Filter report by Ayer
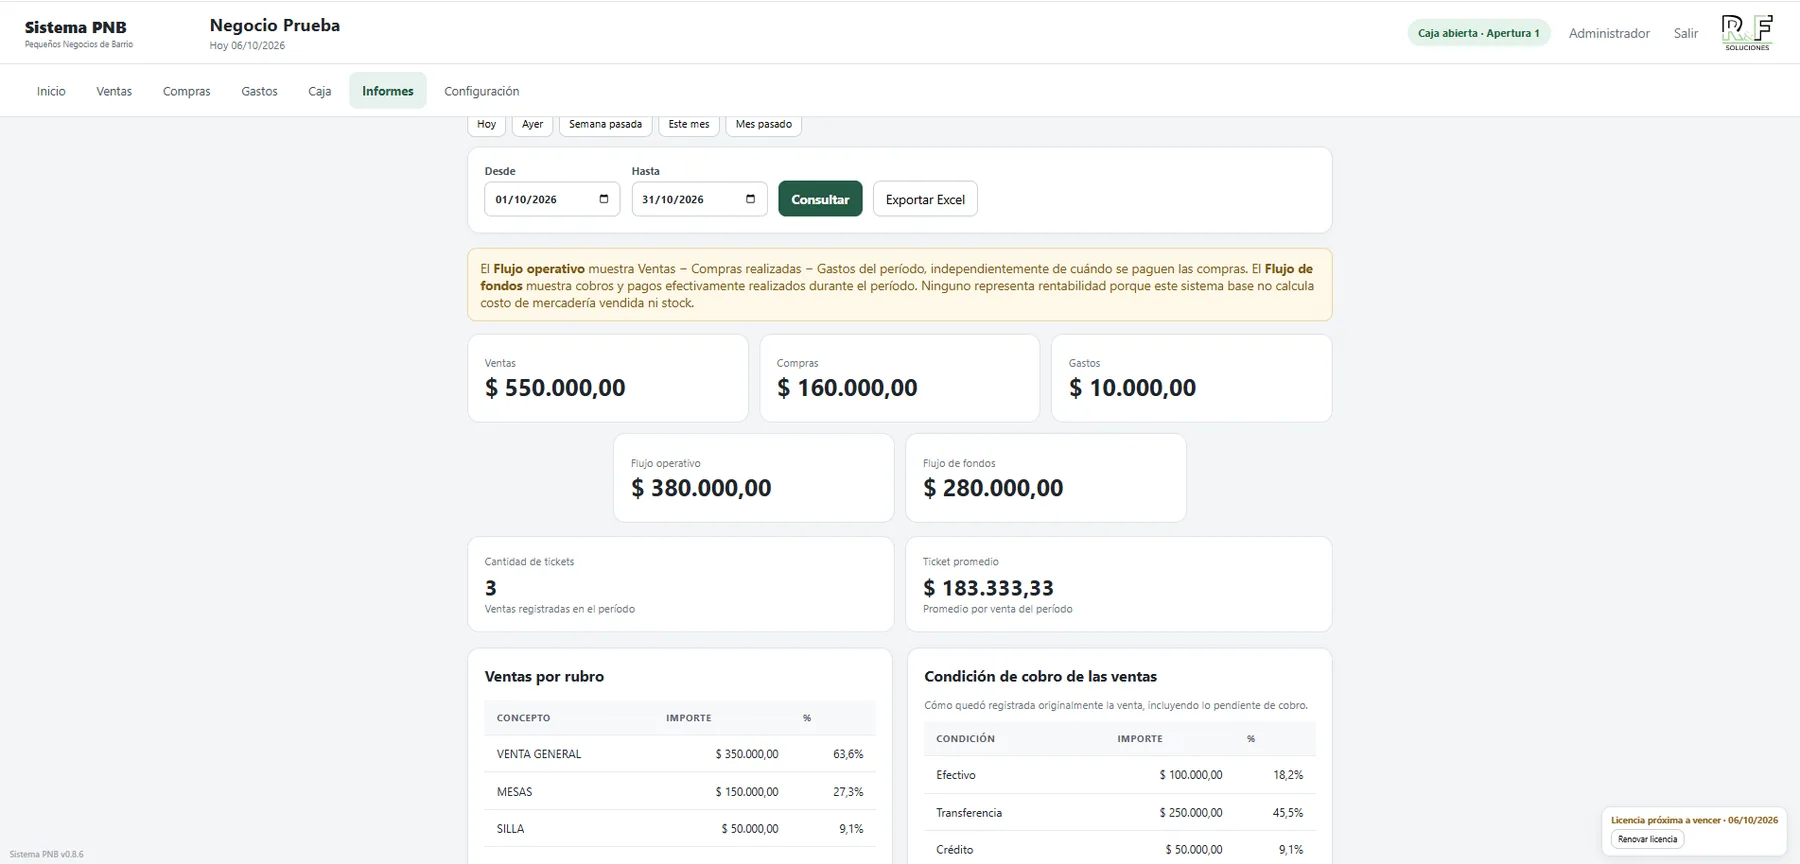The image size is (1800, 864). pos(533,125)
